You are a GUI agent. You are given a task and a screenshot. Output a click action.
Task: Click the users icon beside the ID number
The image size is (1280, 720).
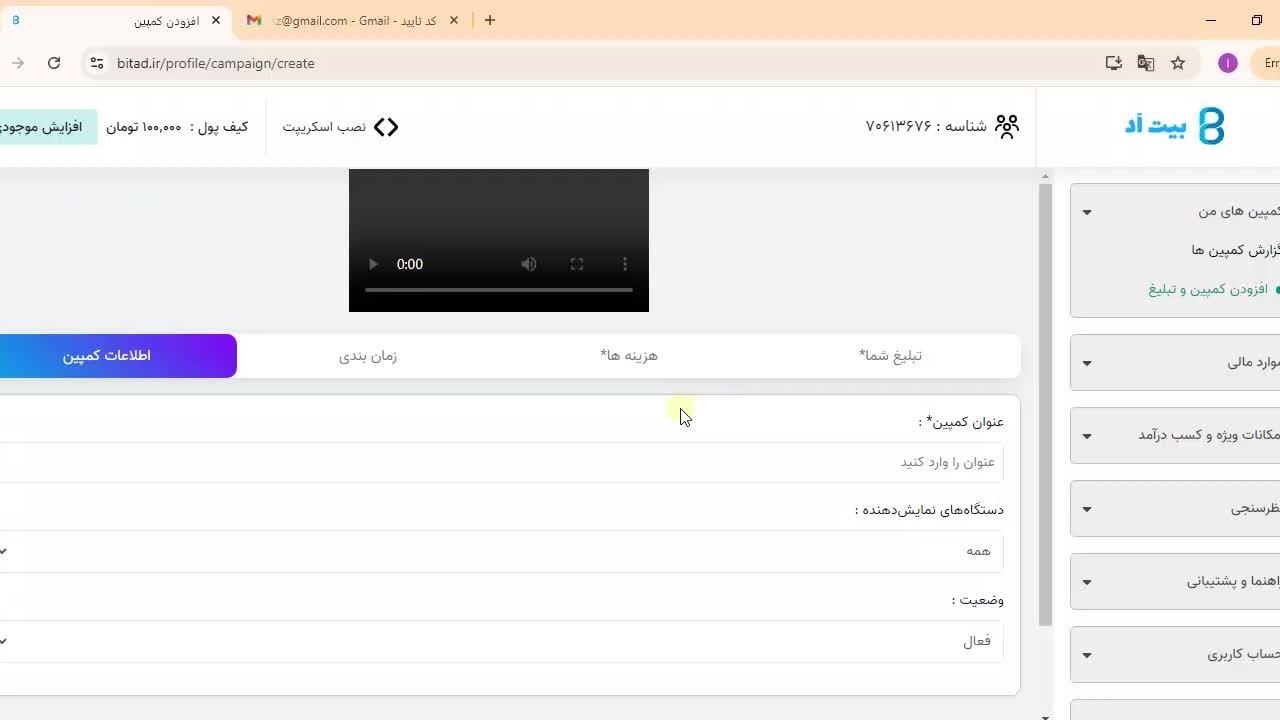coord(1007,126)
